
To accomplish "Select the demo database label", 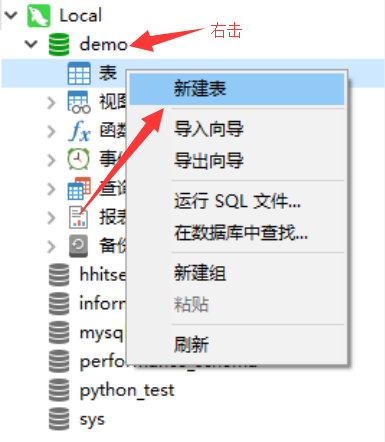I will pos(103,44).
